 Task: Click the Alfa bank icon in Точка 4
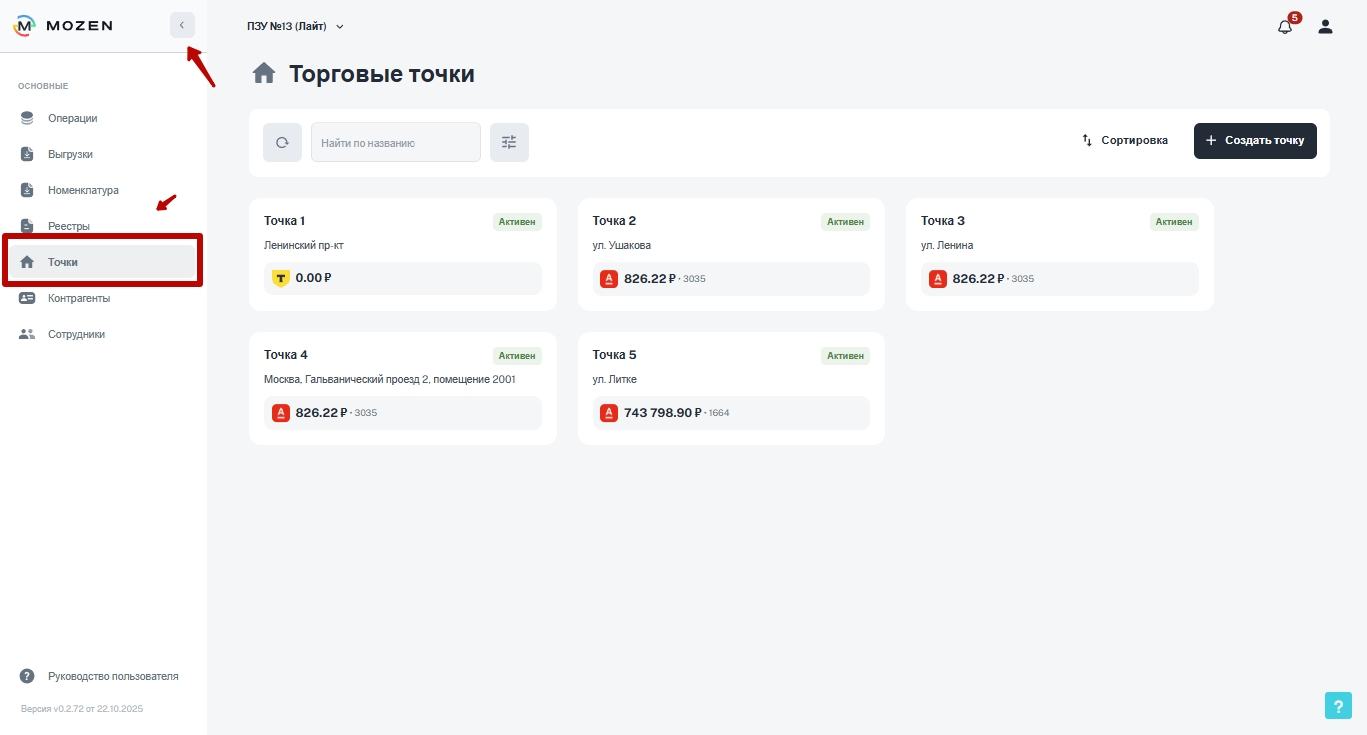tap(280, 412)
